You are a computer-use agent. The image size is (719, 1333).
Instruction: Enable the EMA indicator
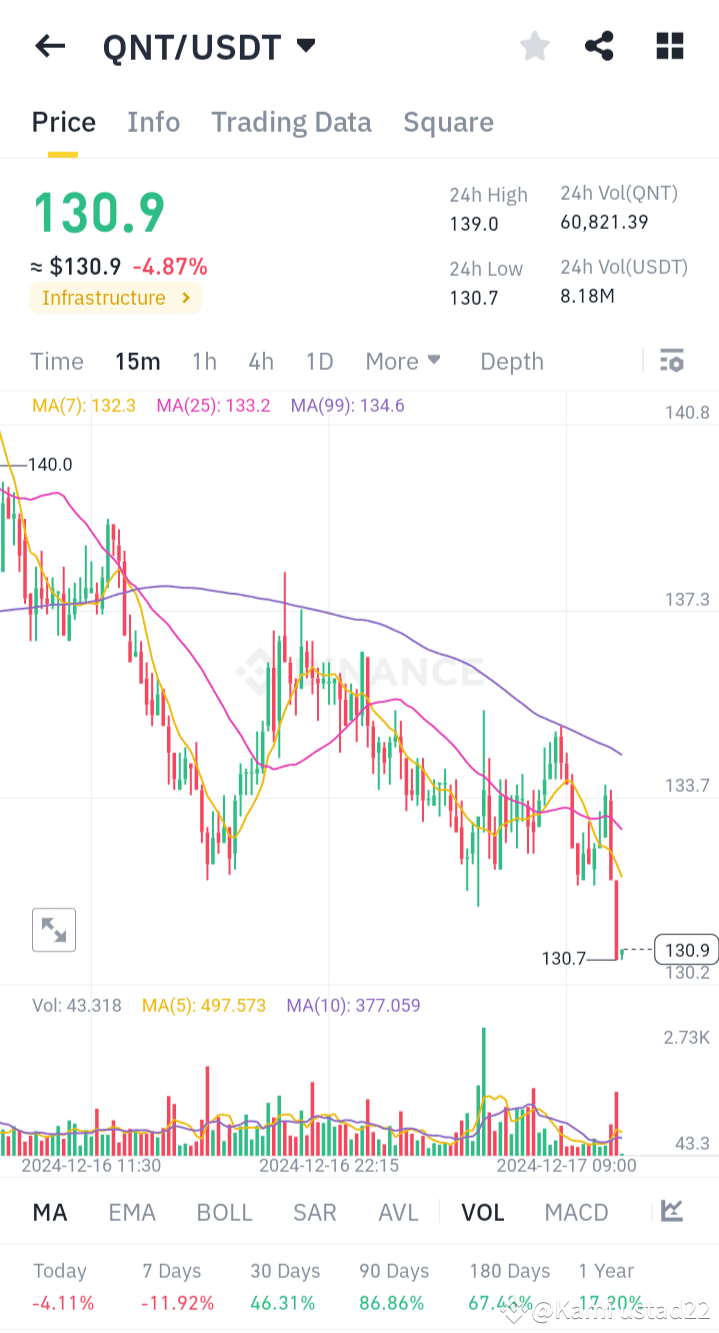pyautogui.click(x=132, y=1211)
